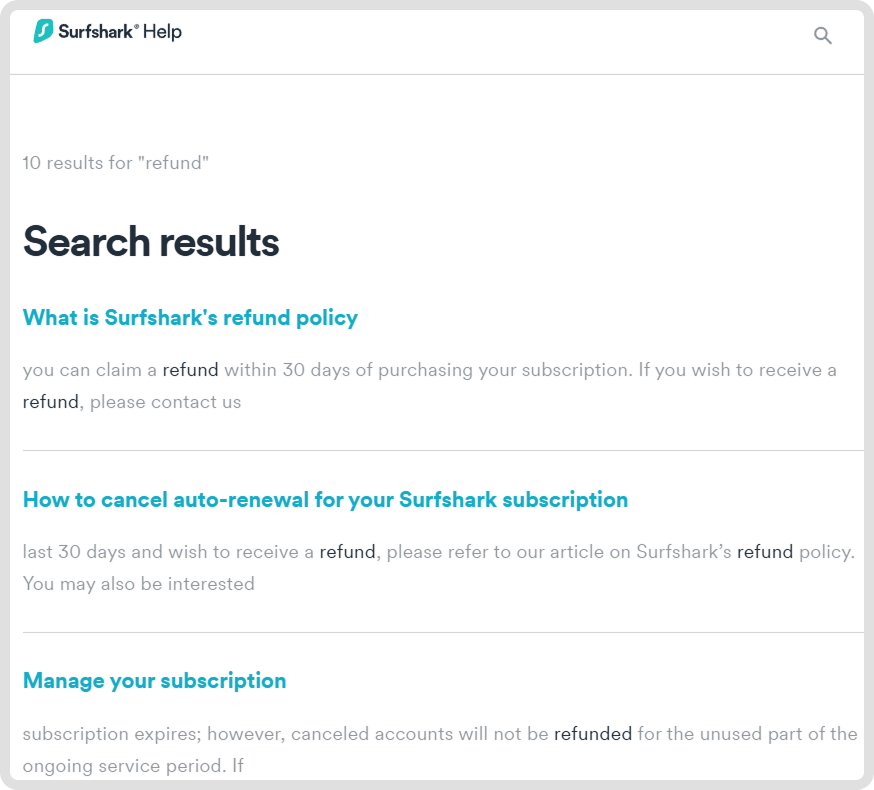Open the cancel auto-renewal article link
This screenshot has height=790, width=874.
[325, 500]
